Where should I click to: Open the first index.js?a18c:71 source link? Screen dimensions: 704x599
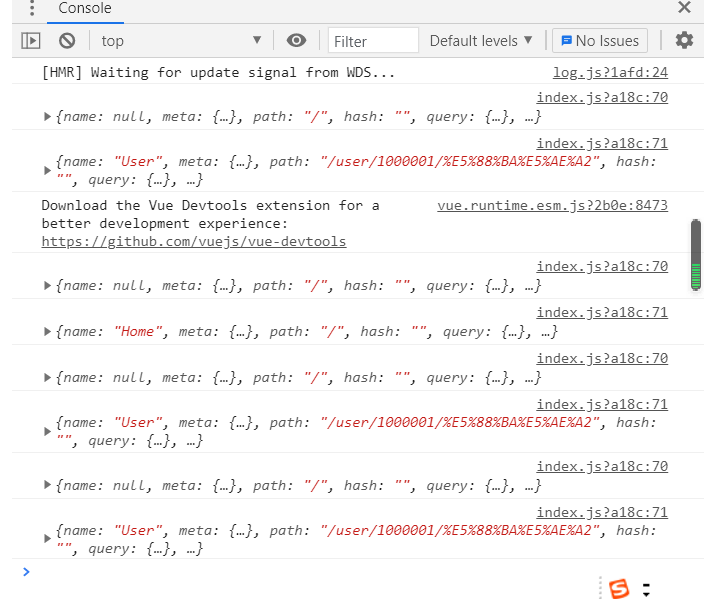point(602,143)
